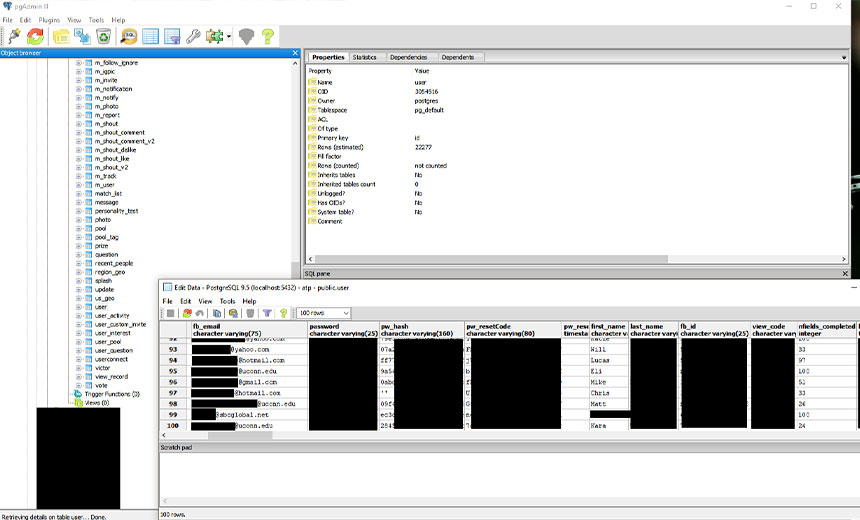Click the Primary key property row
860x520 pixels.
click(x=577, y=138)
